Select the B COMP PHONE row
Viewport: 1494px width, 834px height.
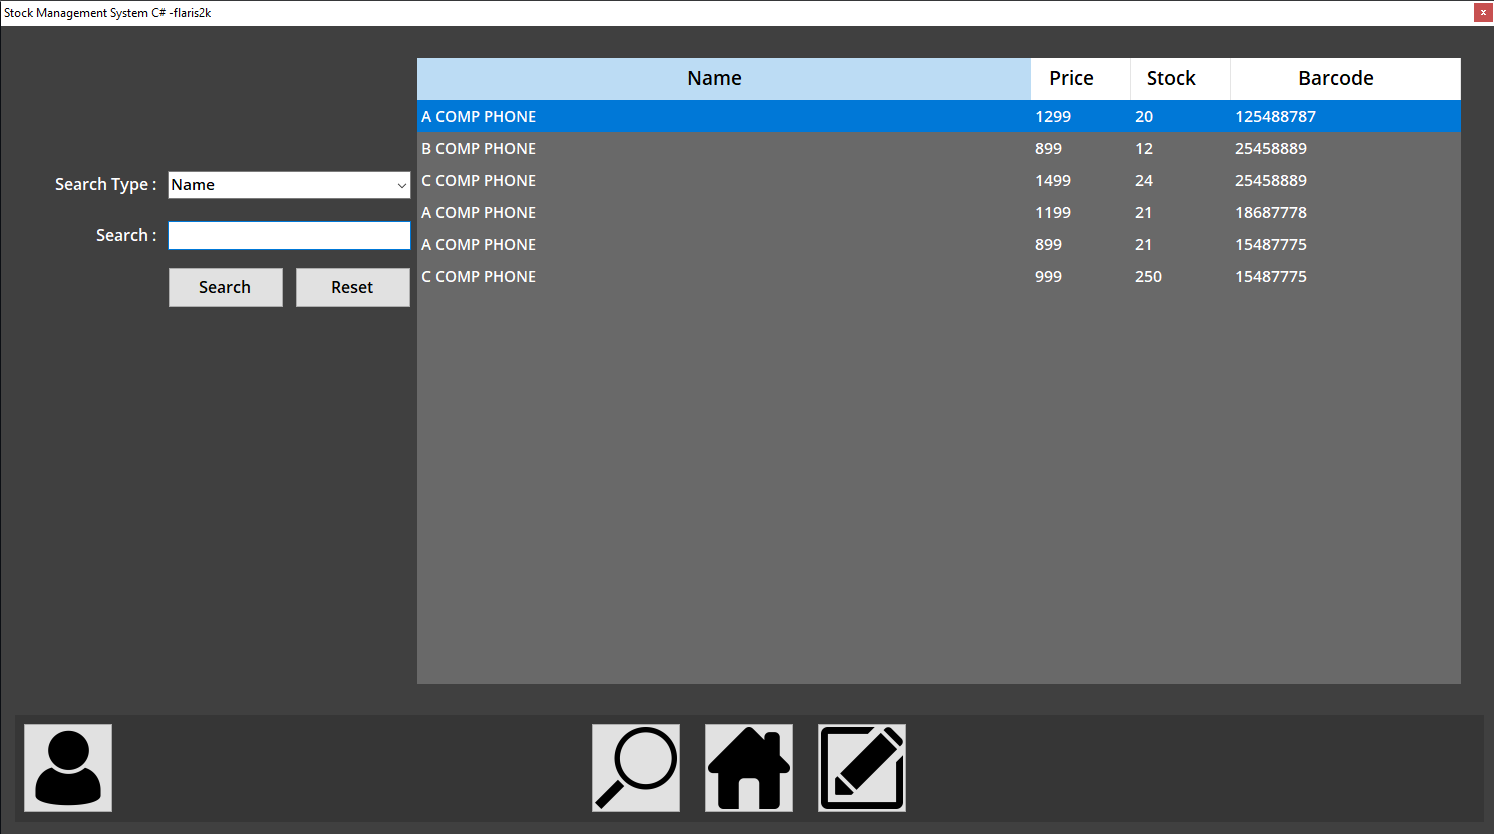click(700, 148)
